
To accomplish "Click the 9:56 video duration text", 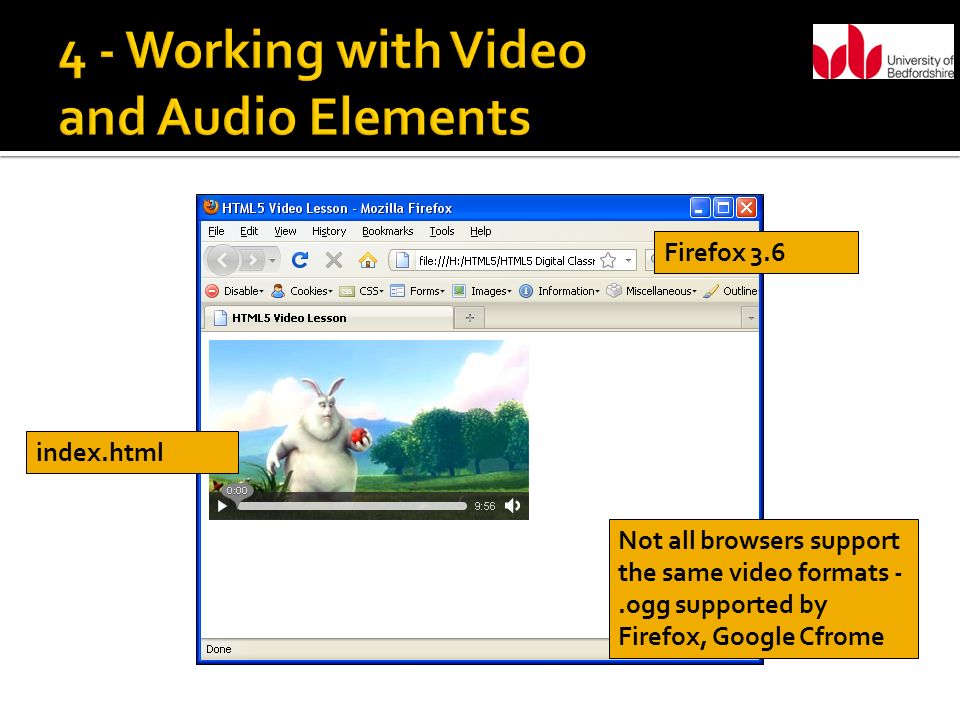I will [x=485, y=506].
